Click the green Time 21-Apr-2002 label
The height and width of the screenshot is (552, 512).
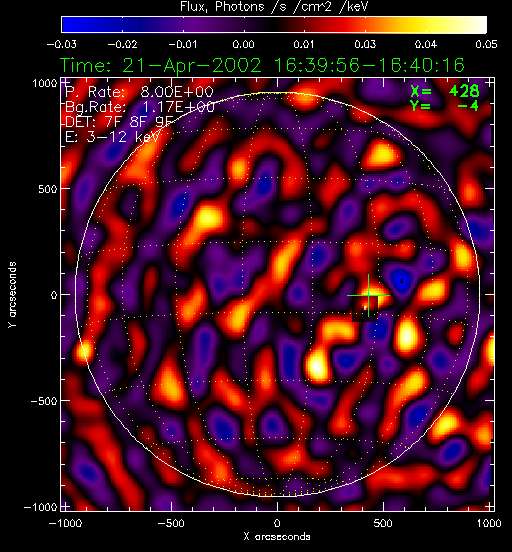(262, 65)
